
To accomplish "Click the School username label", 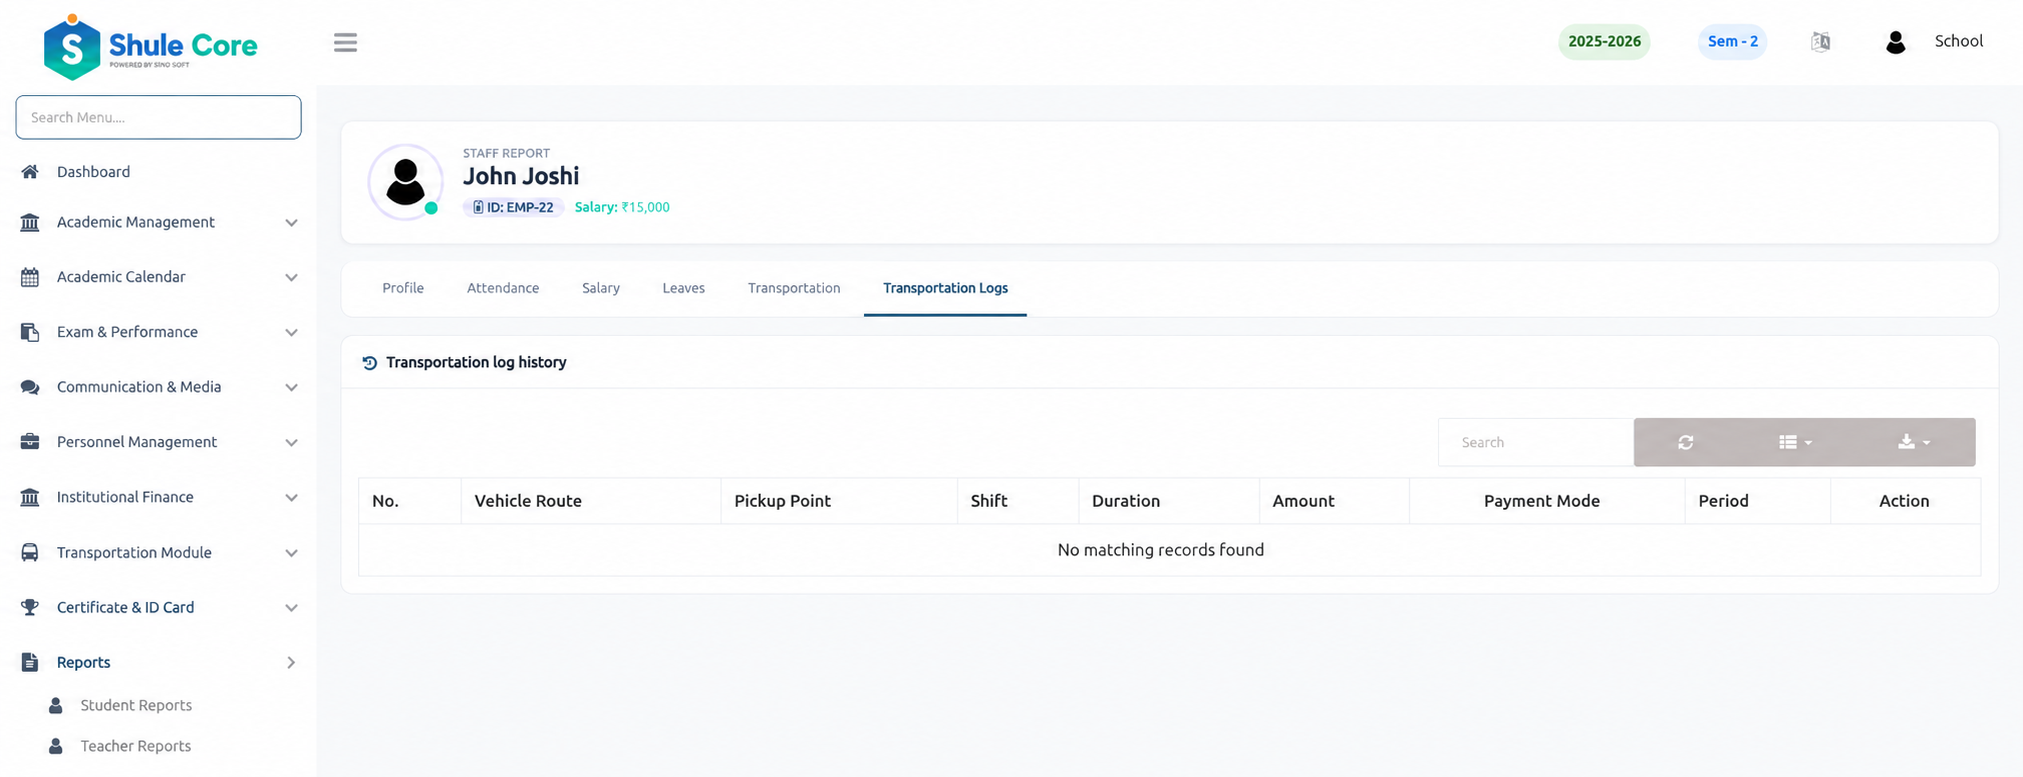I will pos(1959,41).
